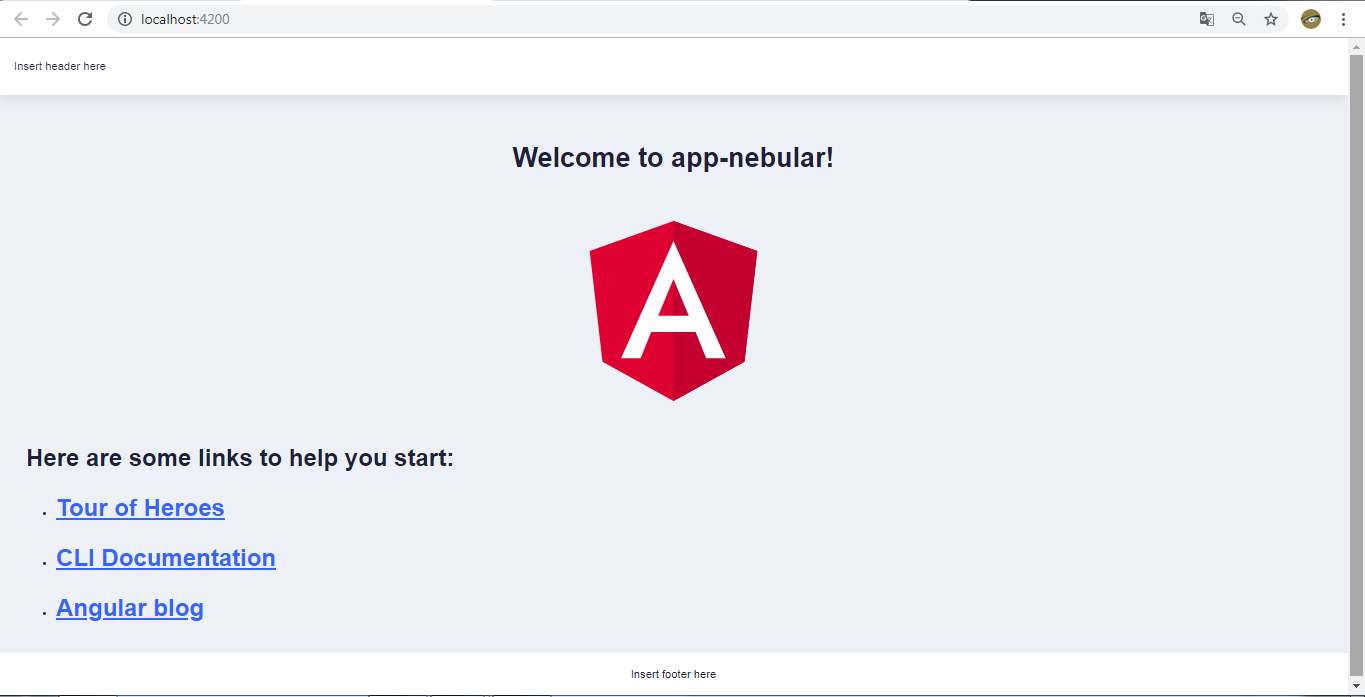Open the browser profile avatar menu
Viewport: 1365px width, 697px height.
[1310, 18]
